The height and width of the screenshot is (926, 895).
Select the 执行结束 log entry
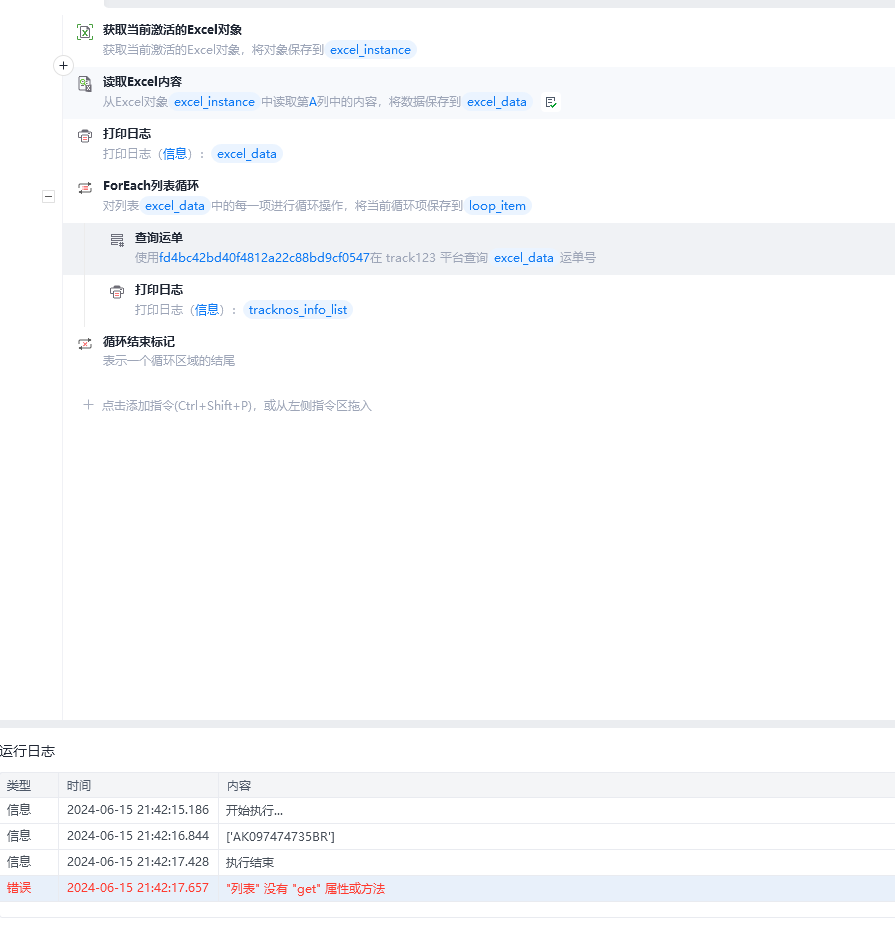(250, 863)
